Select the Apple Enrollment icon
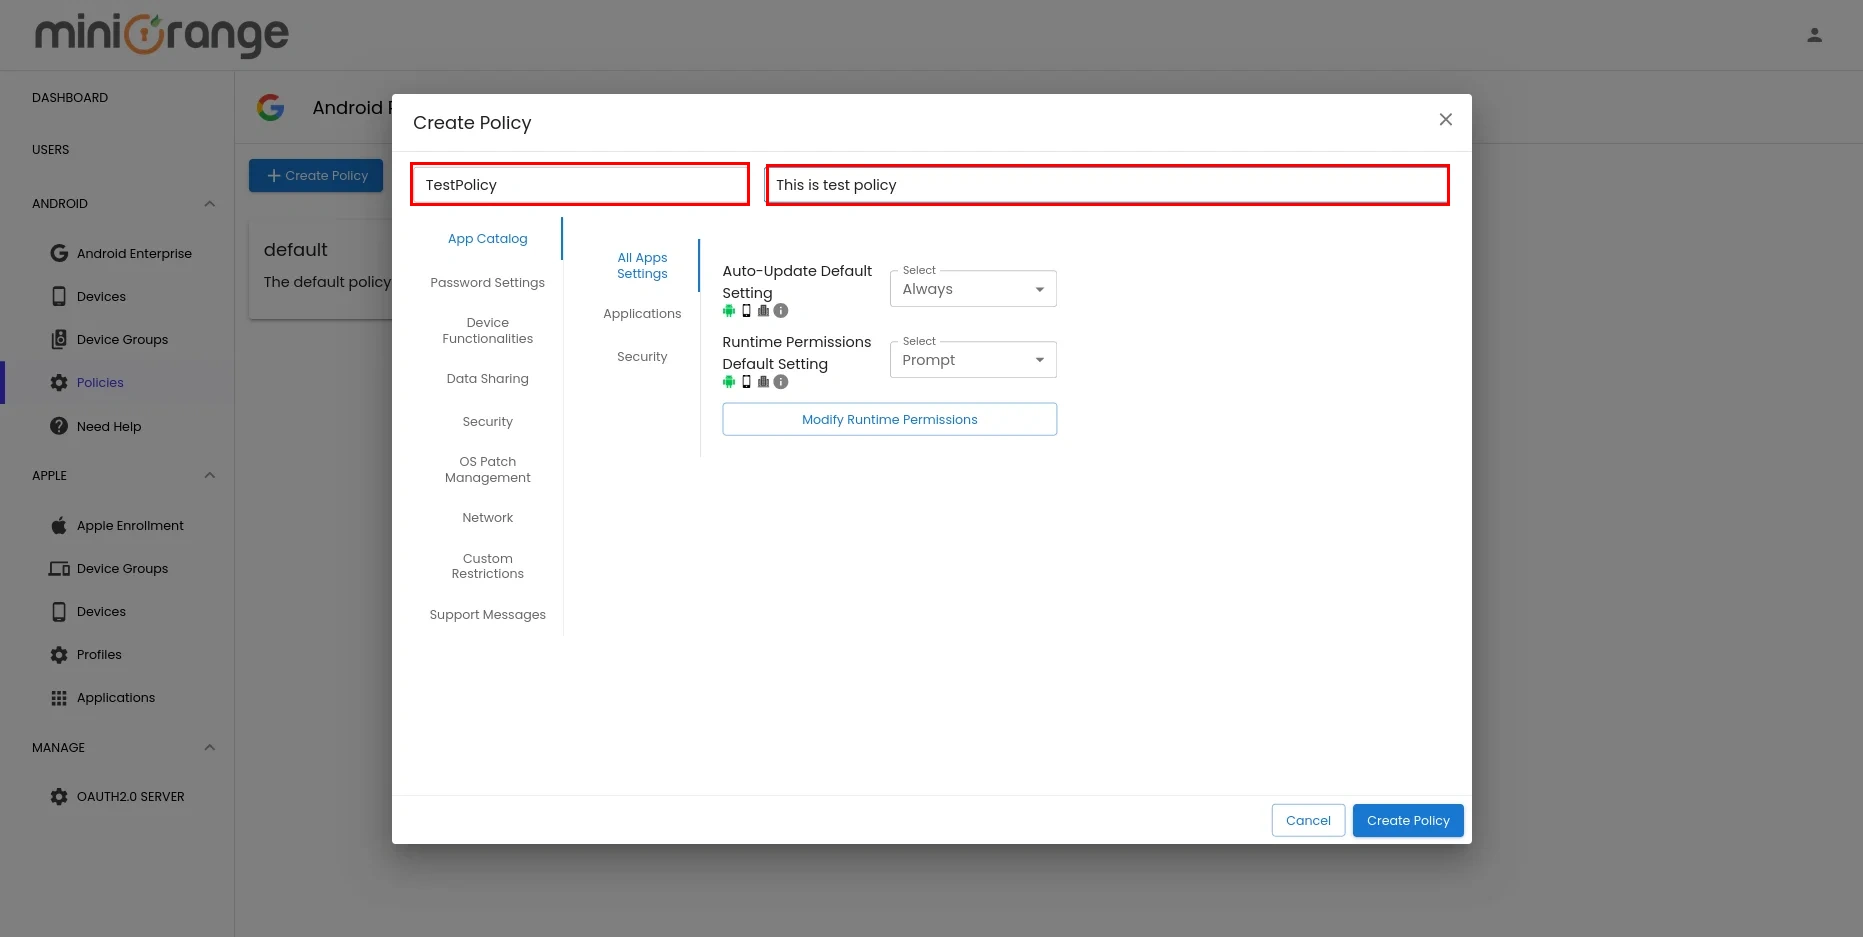 (x=59, y=525)
